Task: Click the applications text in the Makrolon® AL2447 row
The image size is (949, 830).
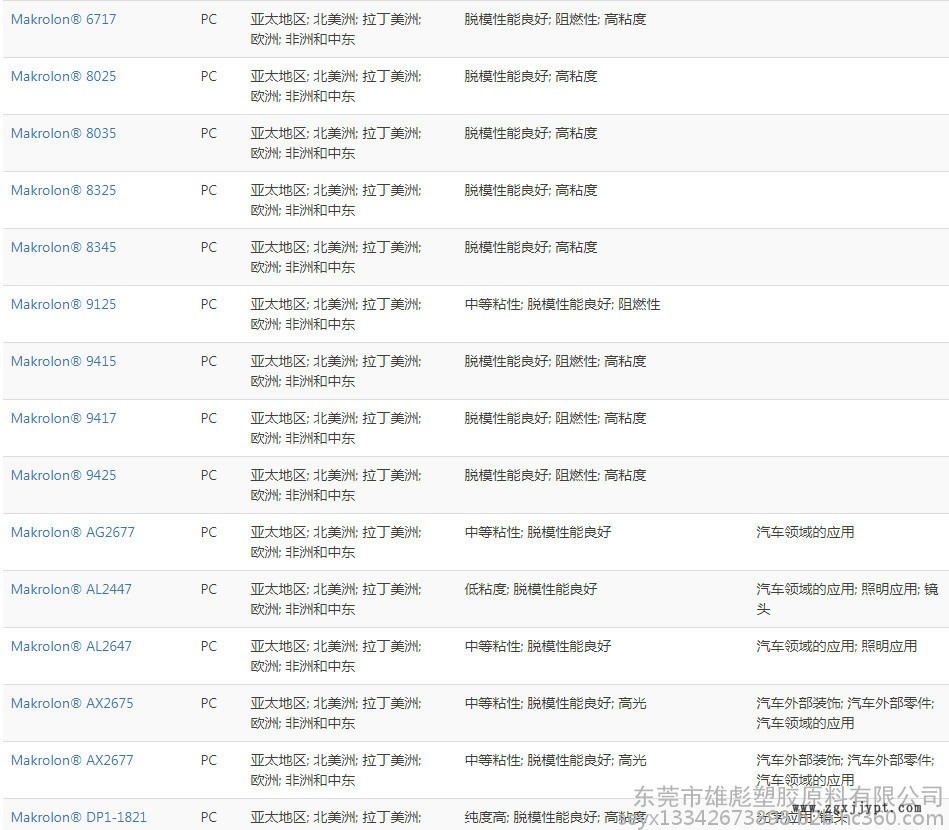Action: [x=846, y=598]
